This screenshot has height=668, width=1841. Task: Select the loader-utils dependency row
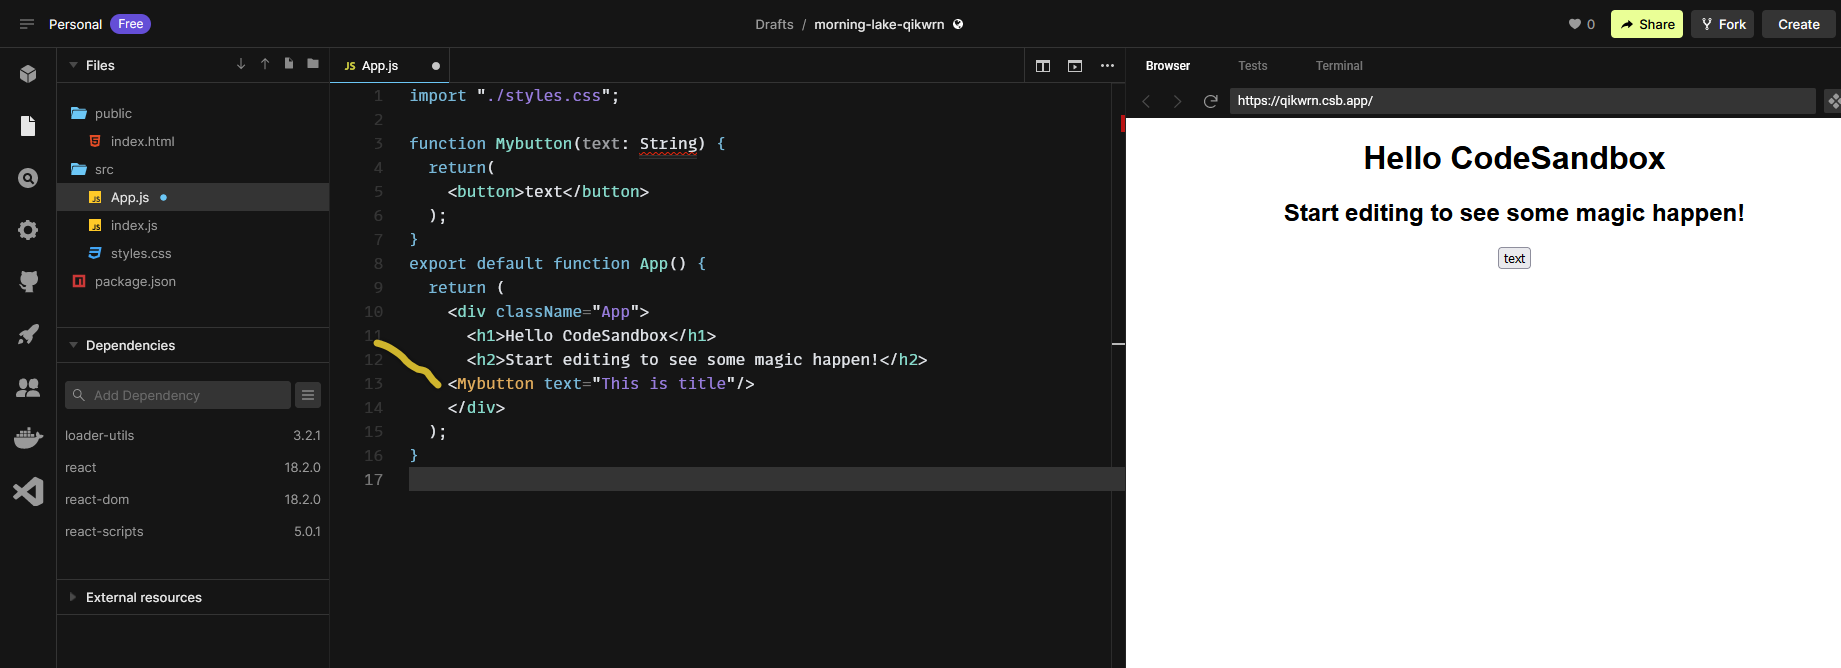[x=193, y=435]
